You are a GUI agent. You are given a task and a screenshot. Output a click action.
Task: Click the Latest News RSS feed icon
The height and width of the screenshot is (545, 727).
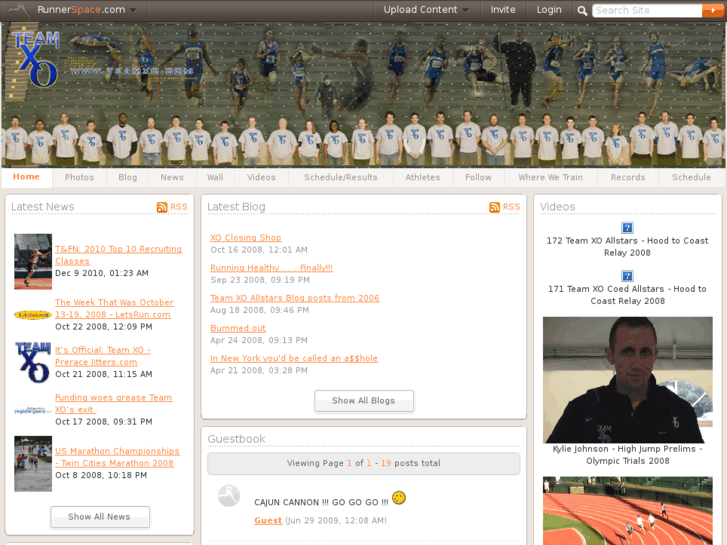(x=162, y=207)
